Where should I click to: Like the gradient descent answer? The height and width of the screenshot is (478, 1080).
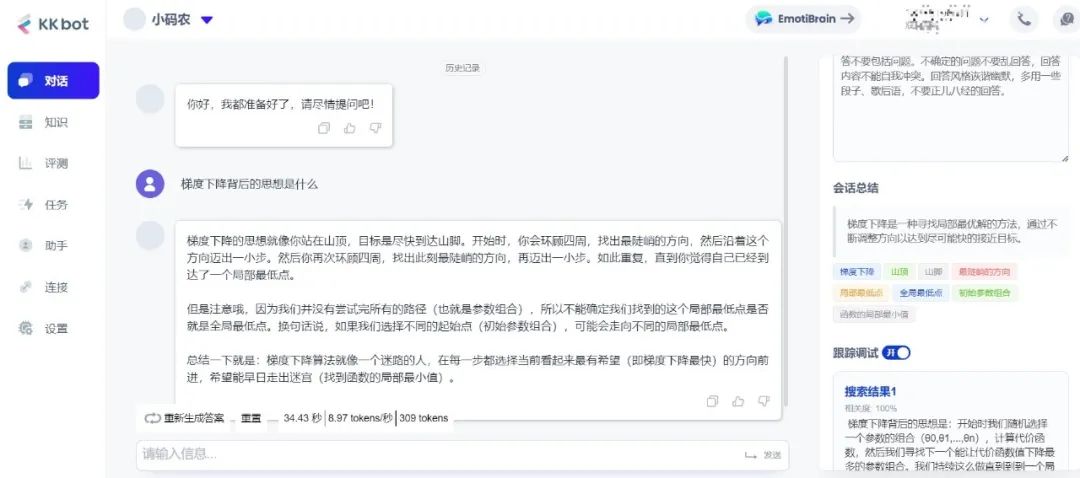(x=738, y=401)
